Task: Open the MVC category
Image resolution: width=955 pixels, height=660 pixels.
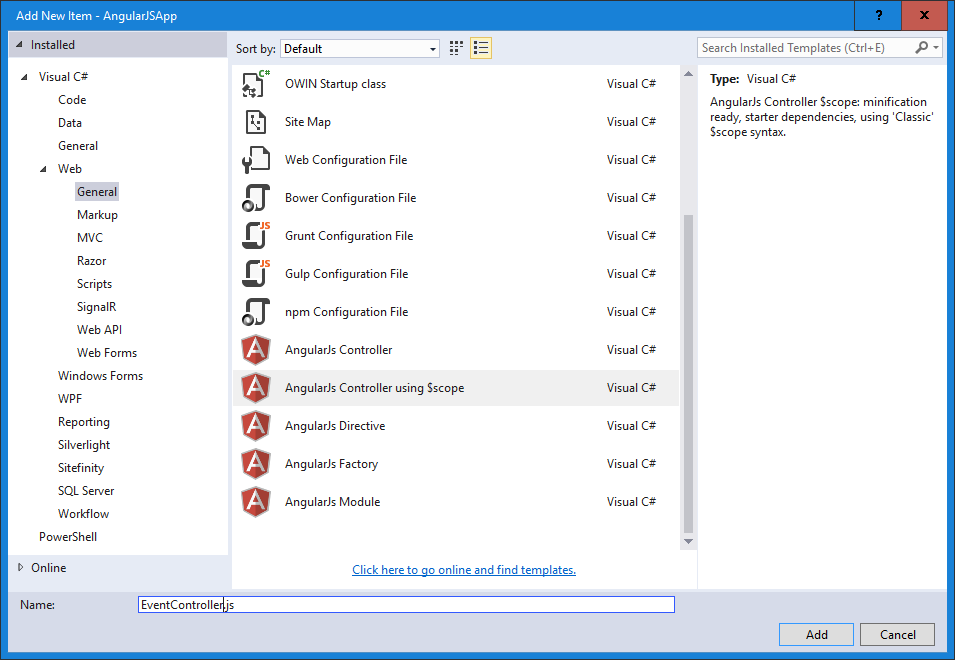Action: 90,238
